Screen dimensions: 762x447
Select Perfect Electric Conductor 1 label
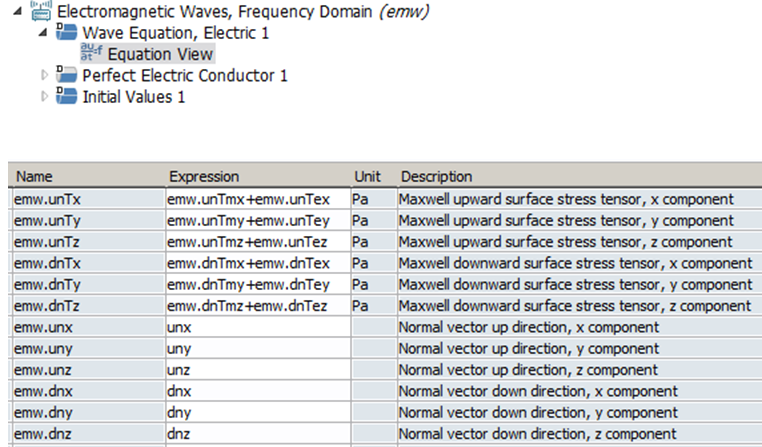(185, 75)
